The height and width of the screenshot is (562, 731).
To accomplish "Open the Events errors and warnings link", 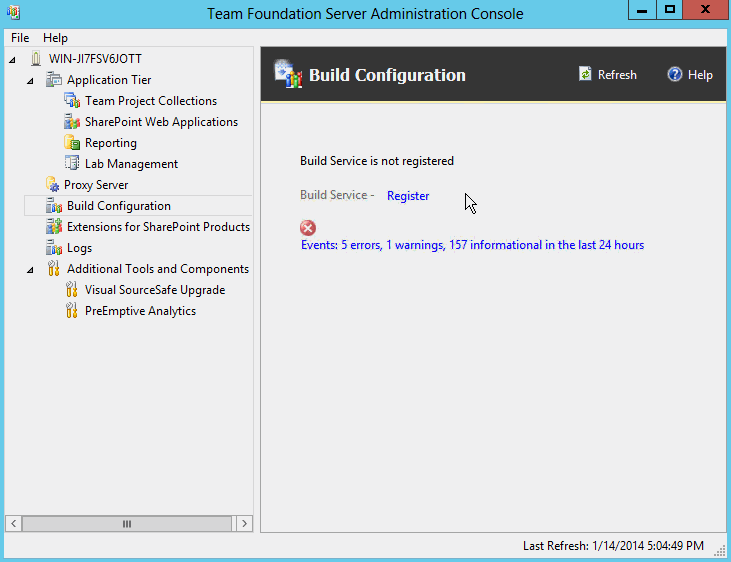I will pyautogui.click(x=472, y=245).
